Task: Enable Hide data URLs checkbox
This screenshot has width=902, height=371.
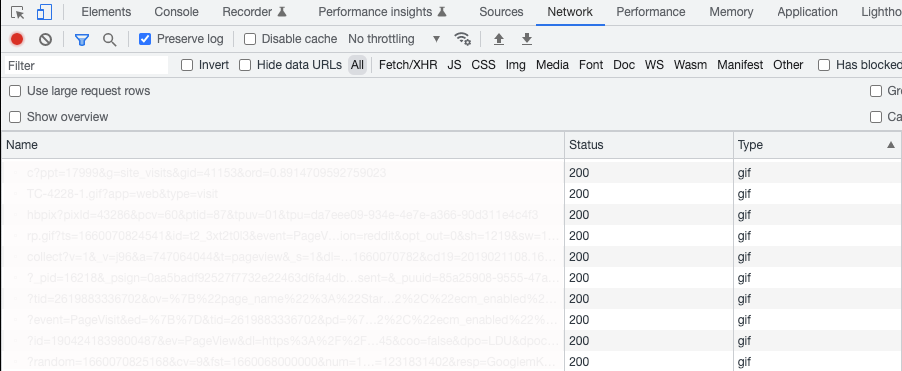Action: click(245, 65)
